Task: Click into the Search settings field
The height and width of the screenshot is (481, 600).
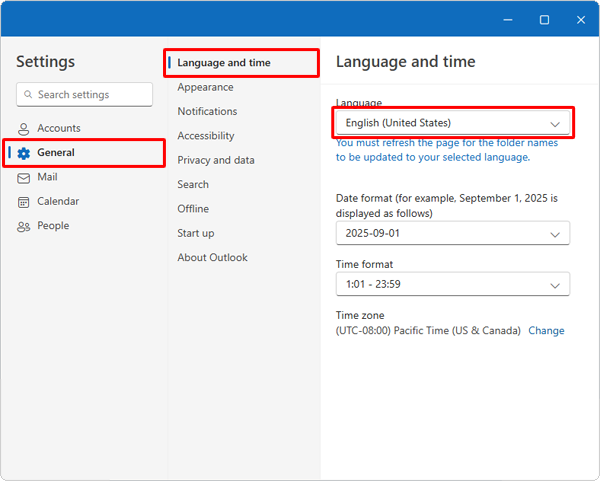Action: (85, 94)
